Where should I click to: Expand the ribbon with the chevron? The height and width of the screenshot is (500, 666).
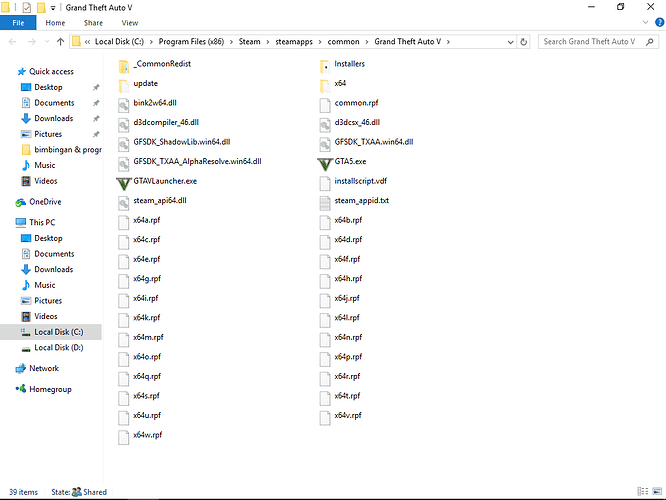coord(646,23)
